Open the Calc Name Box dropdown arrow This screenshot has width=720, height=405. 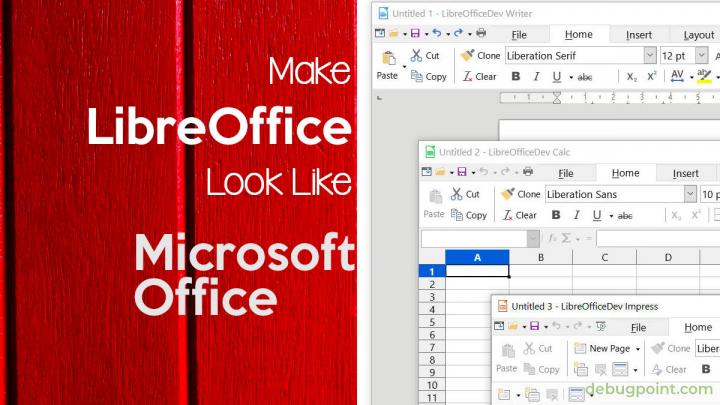pos(533,238)
